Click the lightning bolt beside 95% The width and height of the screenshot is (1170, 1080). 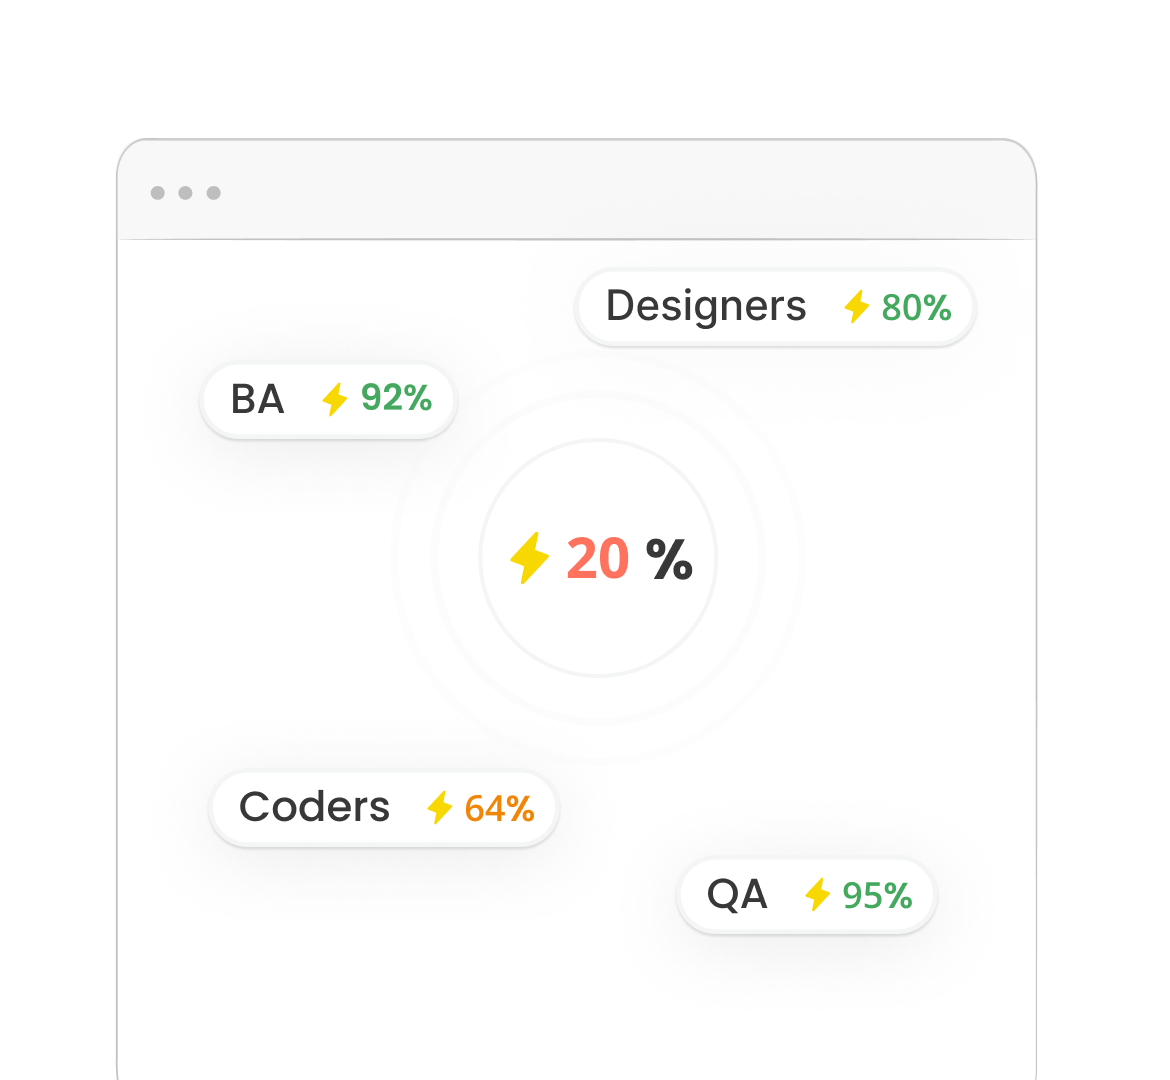tap(818, 894)
